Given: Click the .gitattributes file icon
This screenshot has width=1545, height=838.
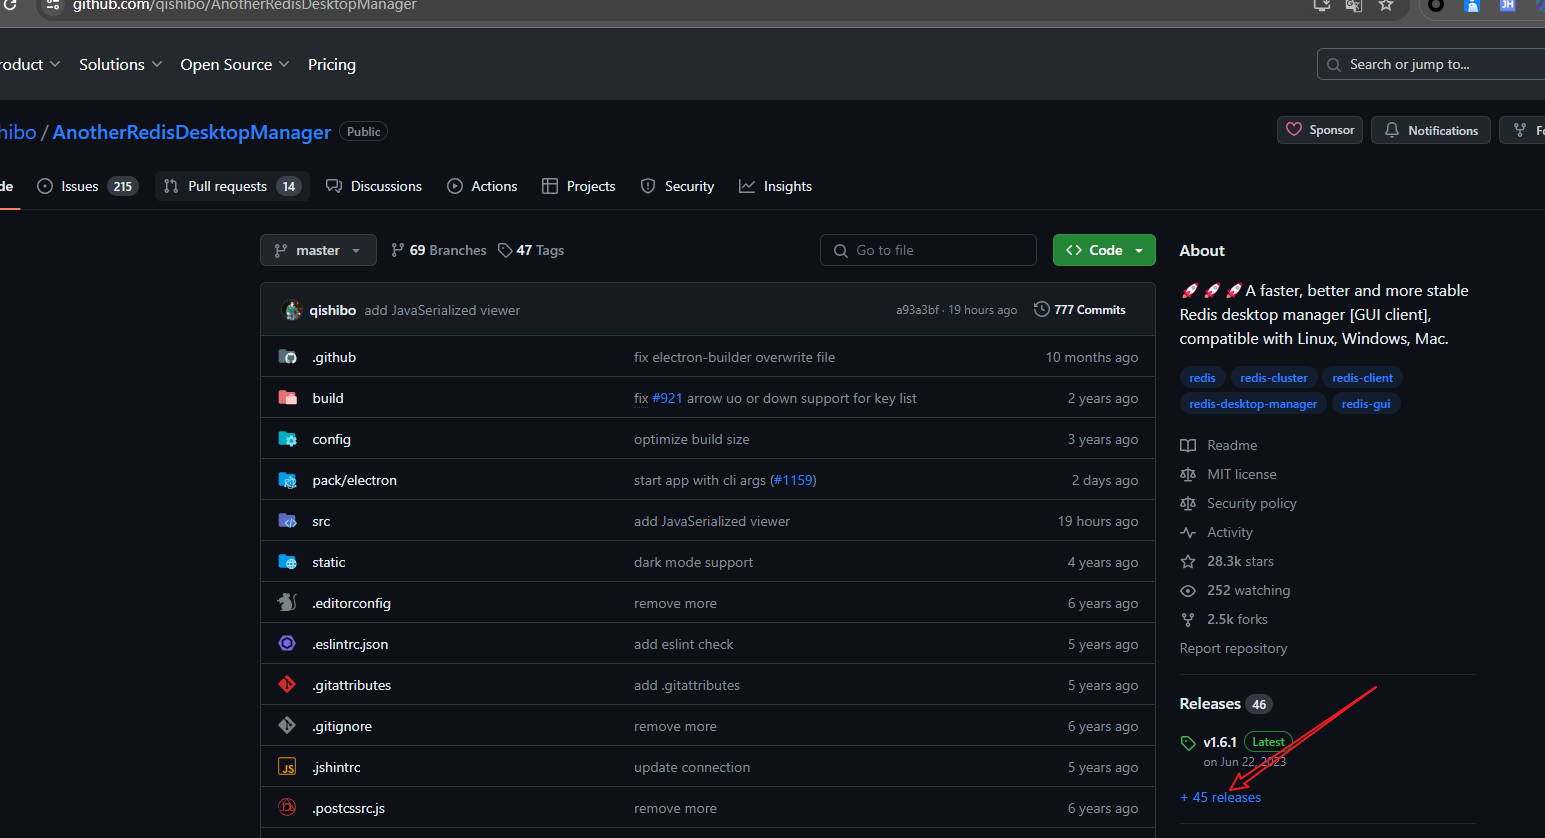Looking at the screenshot, I should point(288,685).
